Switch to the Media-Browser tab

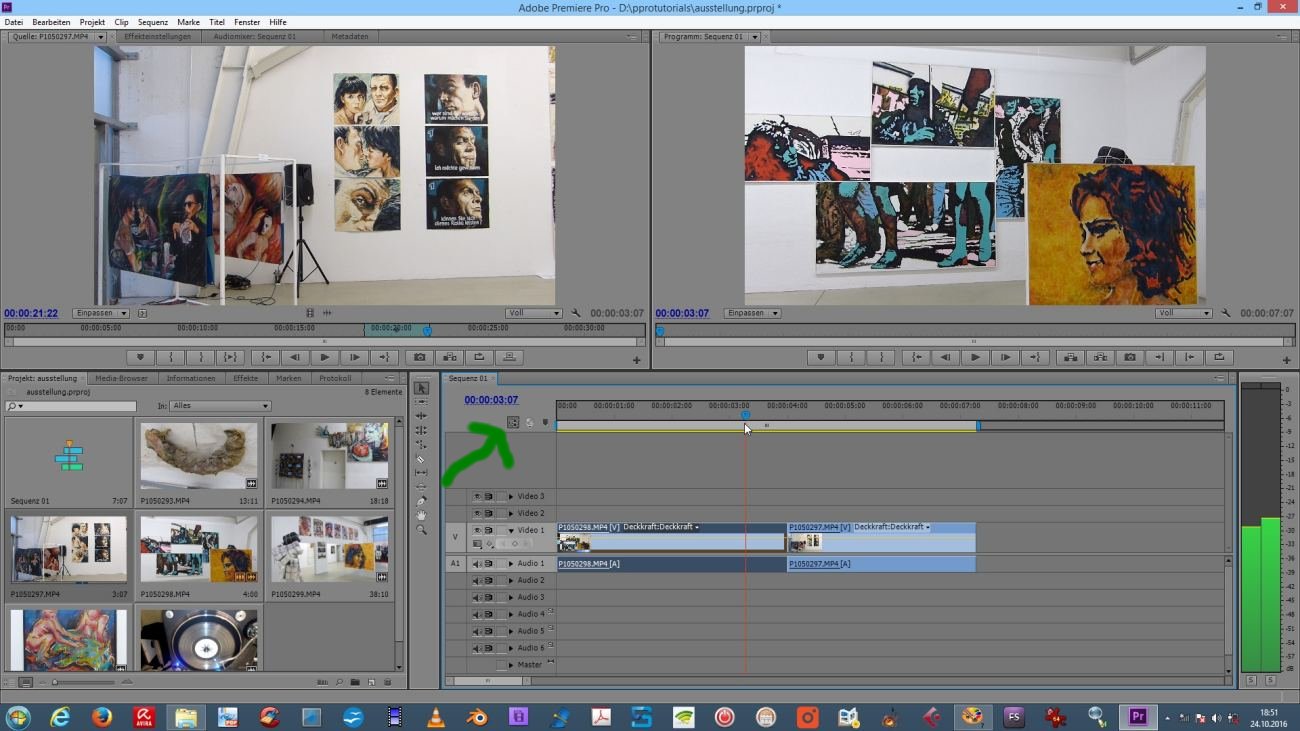coord(121,378)
